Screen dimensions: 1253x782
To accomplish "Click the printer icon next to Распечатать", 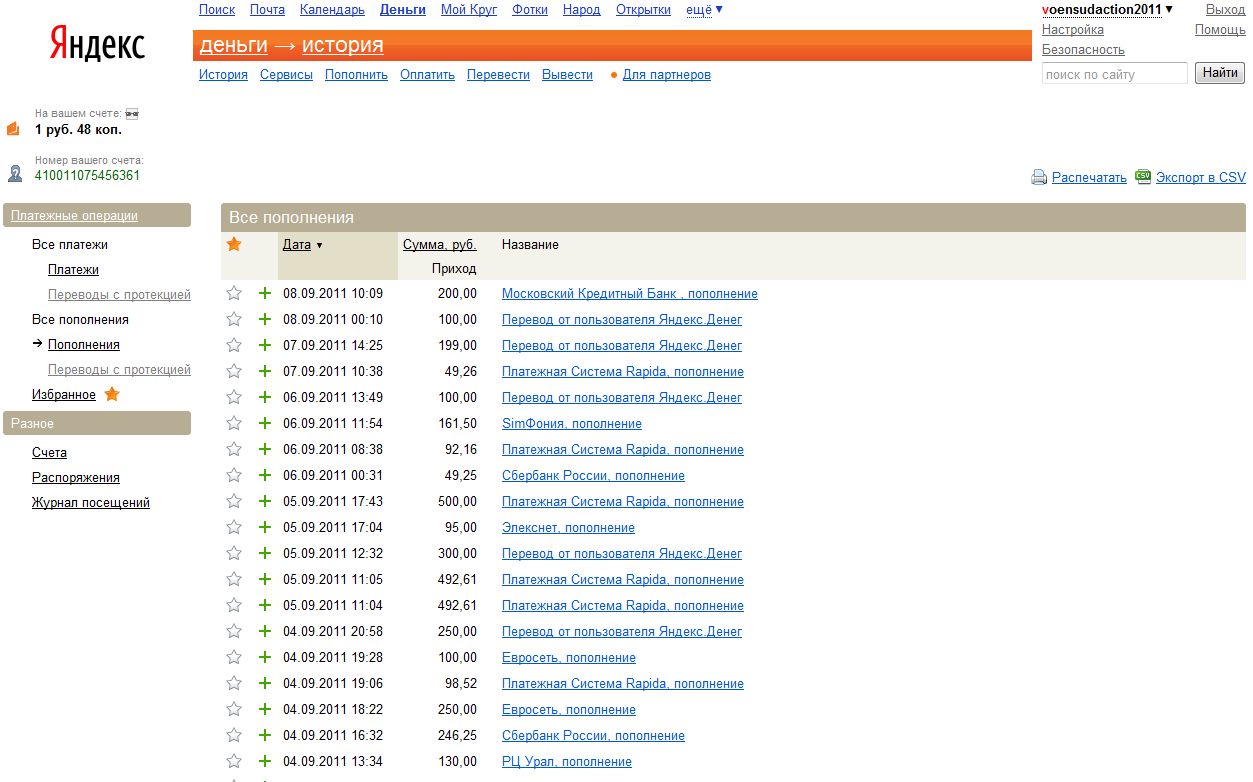I will tap(1039, 177).
